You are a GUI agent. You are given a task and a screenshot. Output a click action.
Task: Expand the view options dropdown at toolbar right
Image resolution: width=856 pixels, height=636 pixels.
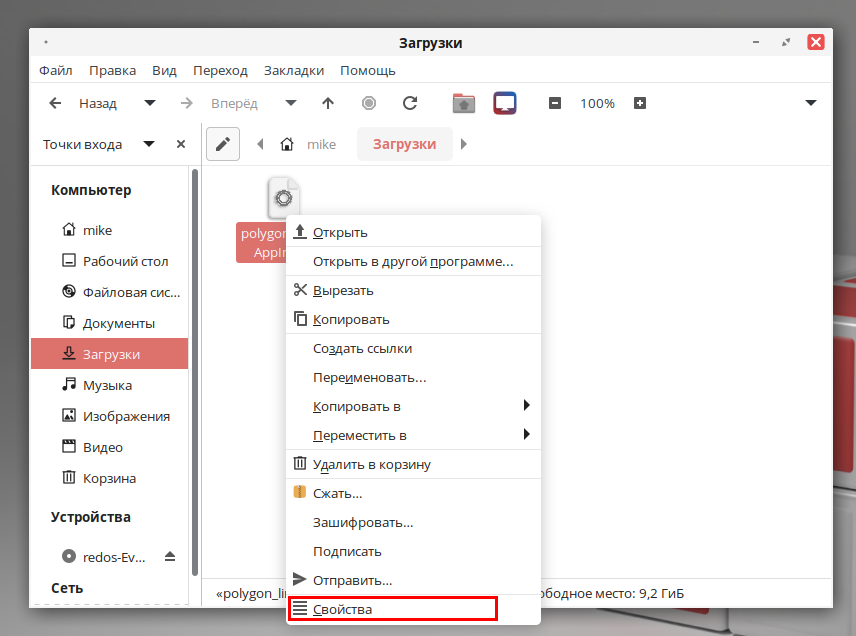(x=811, y=103)
